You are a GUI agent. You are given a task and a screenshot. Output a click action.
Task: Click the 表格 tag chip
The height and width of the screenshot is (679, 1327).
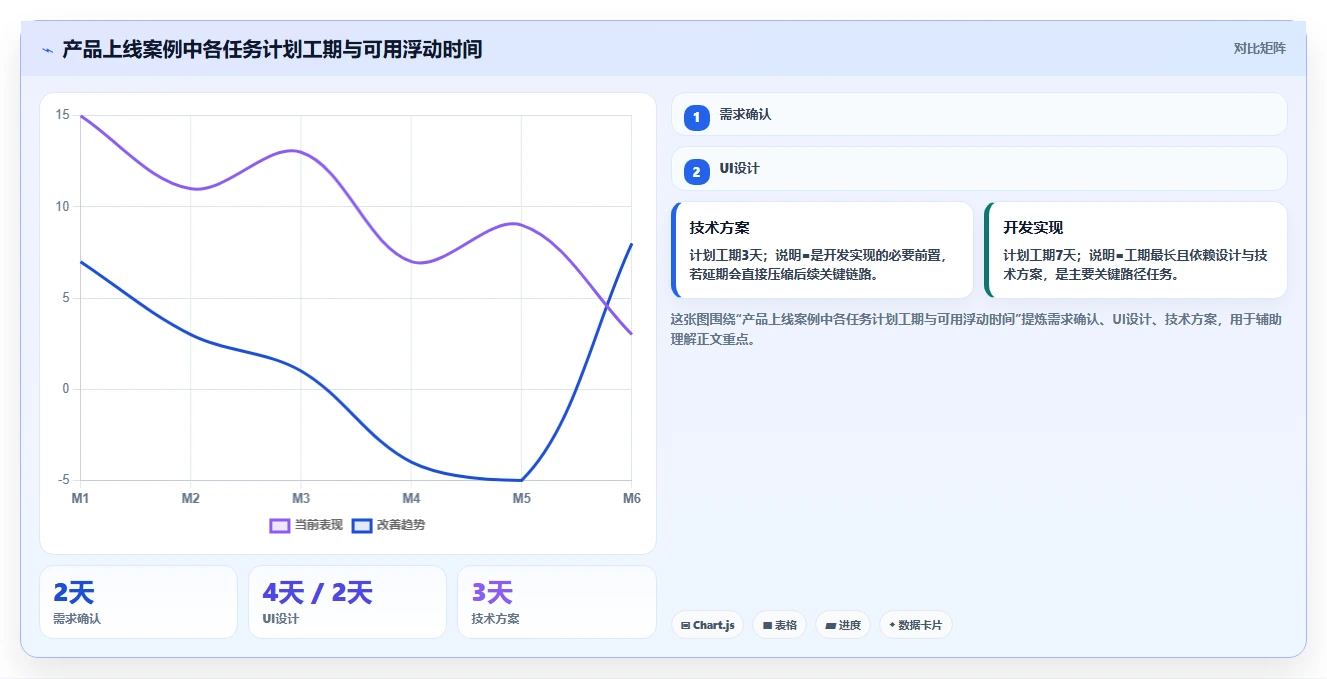pyautogui.click(x=780, y=625)
